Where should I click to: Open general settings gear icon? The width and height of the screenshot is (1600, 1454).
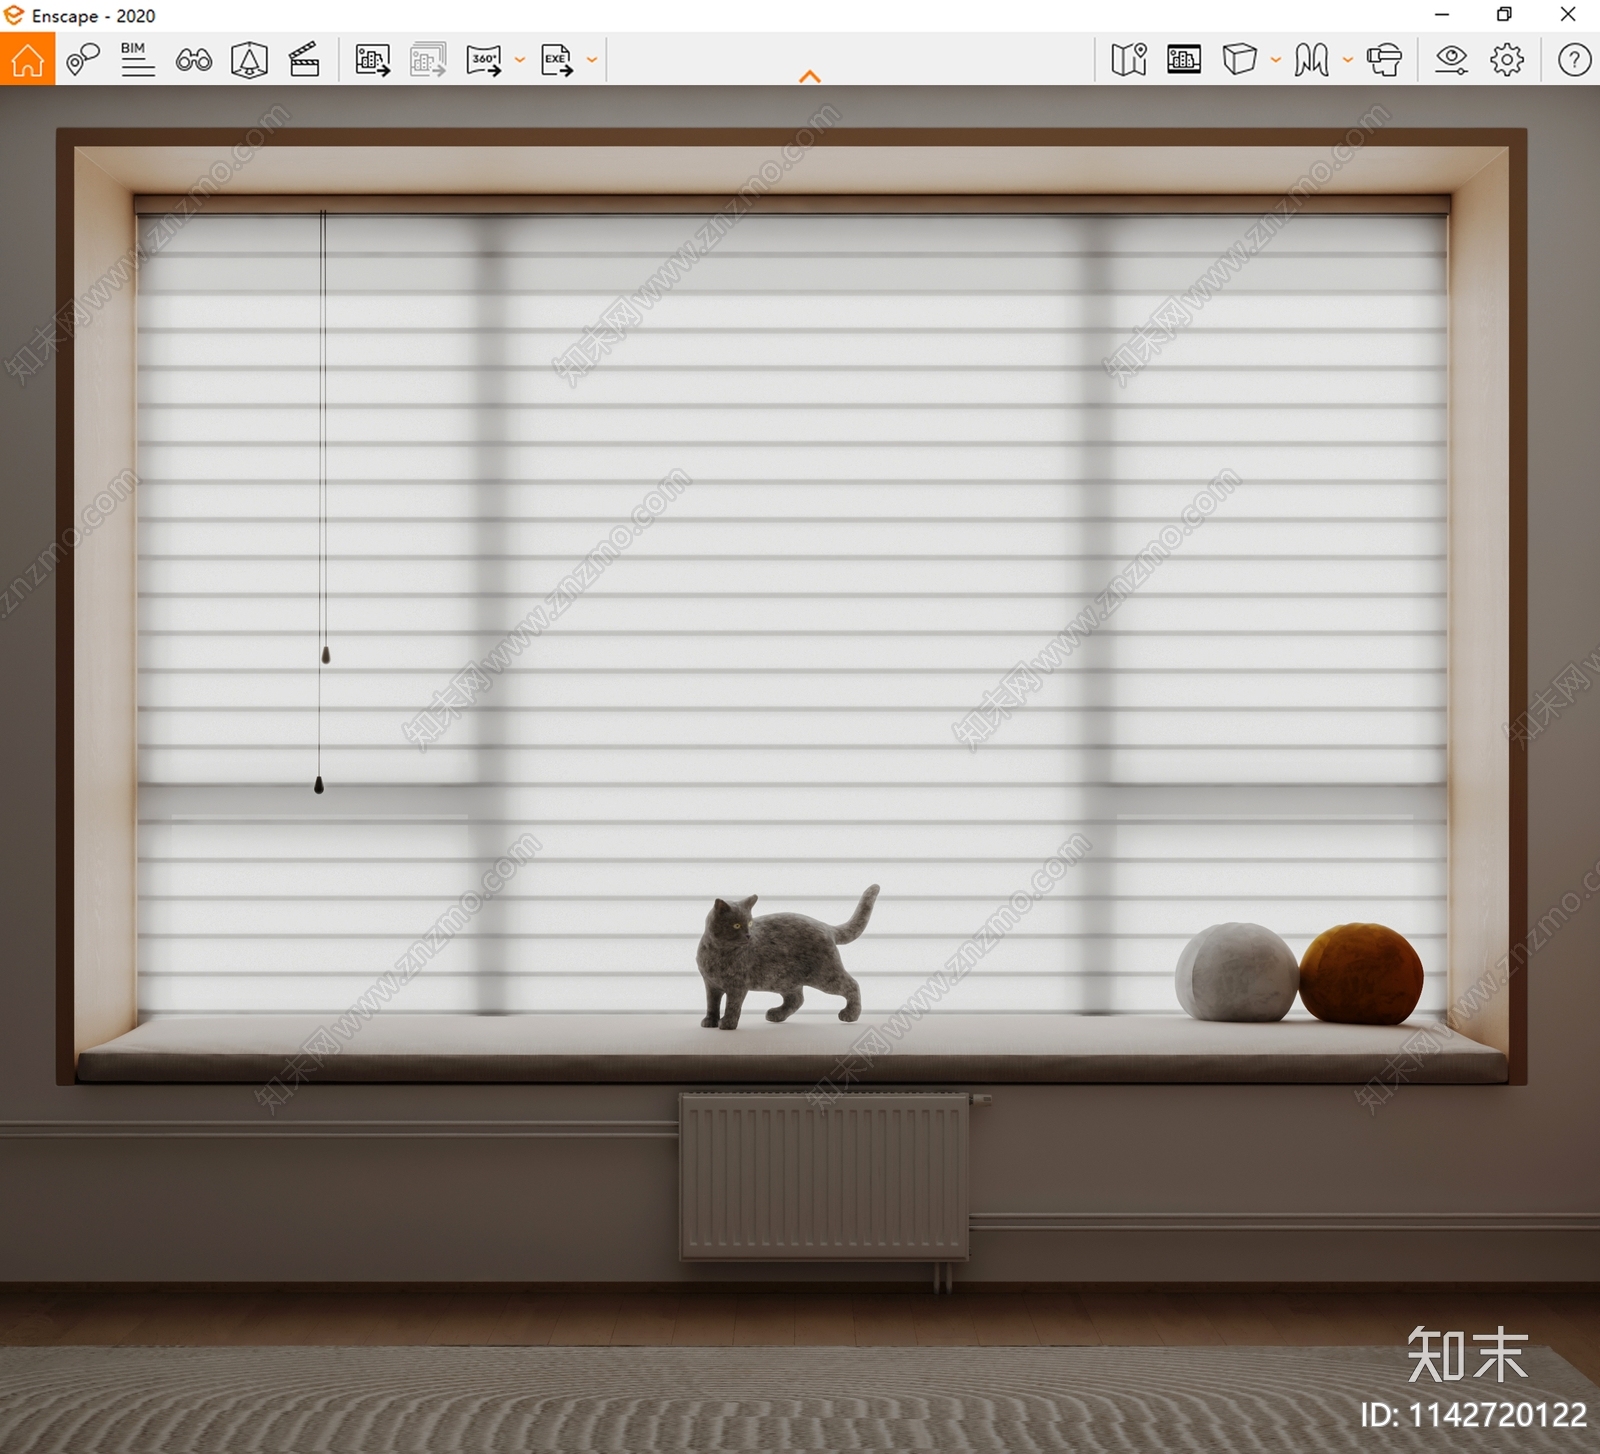pos(1507,60)
